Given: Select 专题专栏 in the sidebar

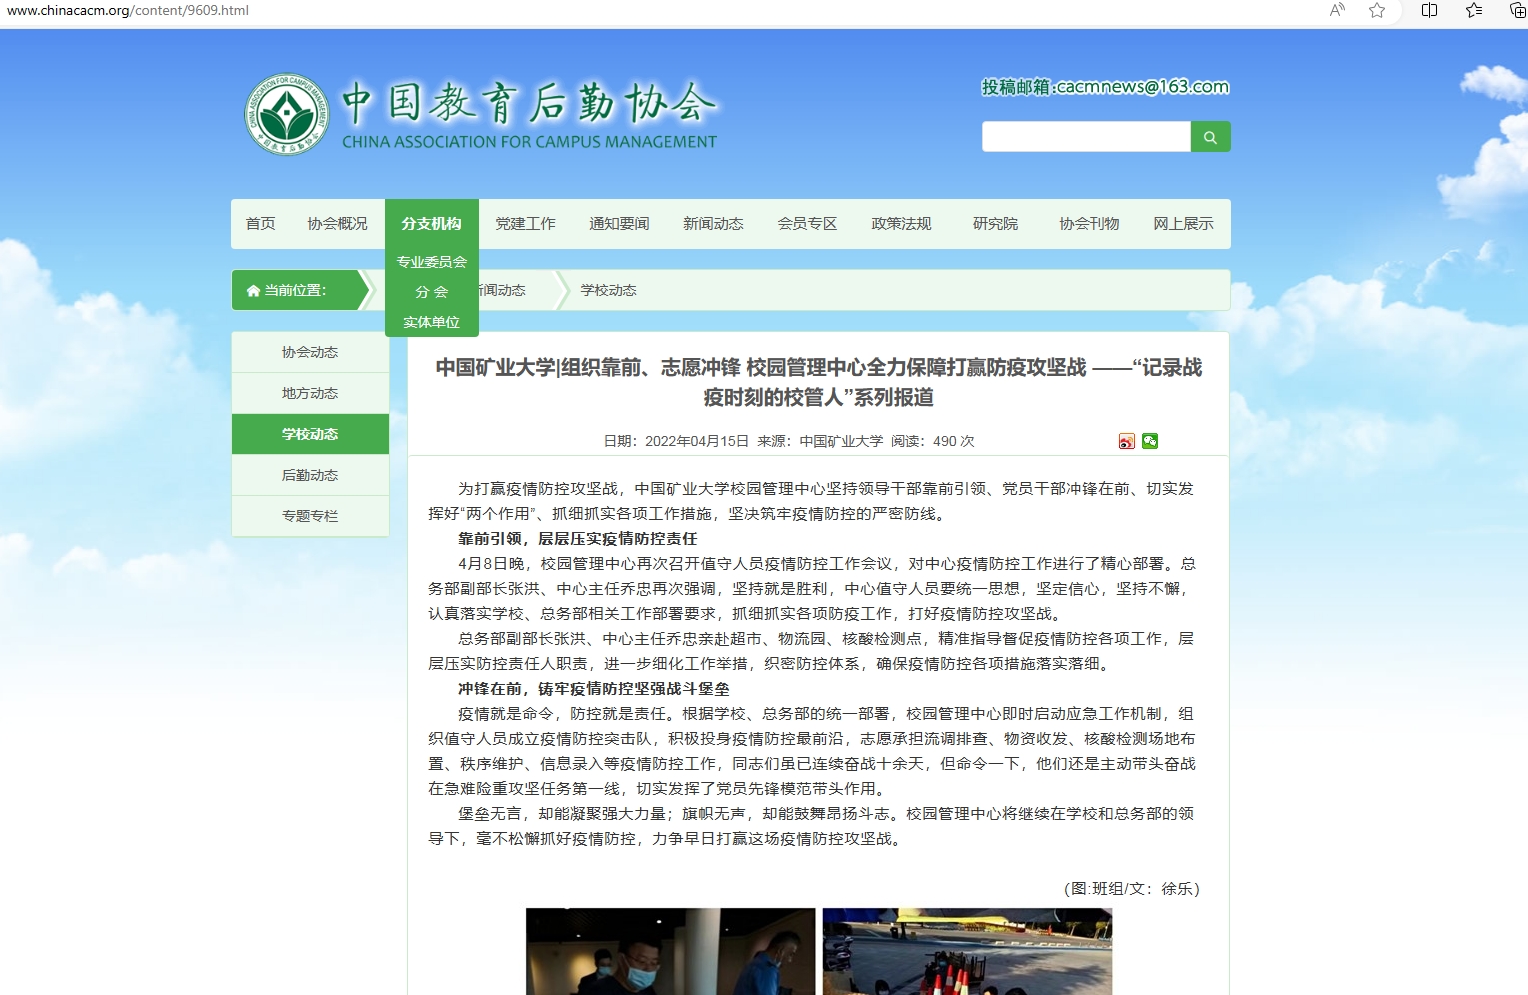Looking at the screenshot, I should [310, 516].
